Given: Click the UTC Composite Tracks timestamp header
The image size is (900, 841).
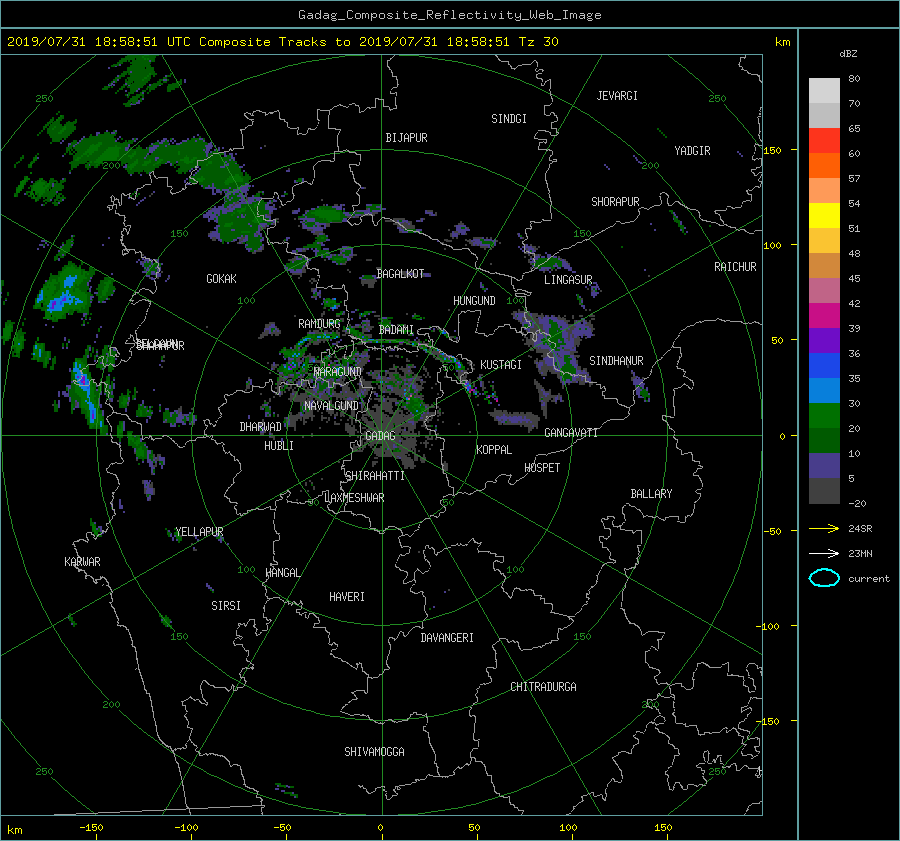Looking at the screenshot, I should 282,42.
